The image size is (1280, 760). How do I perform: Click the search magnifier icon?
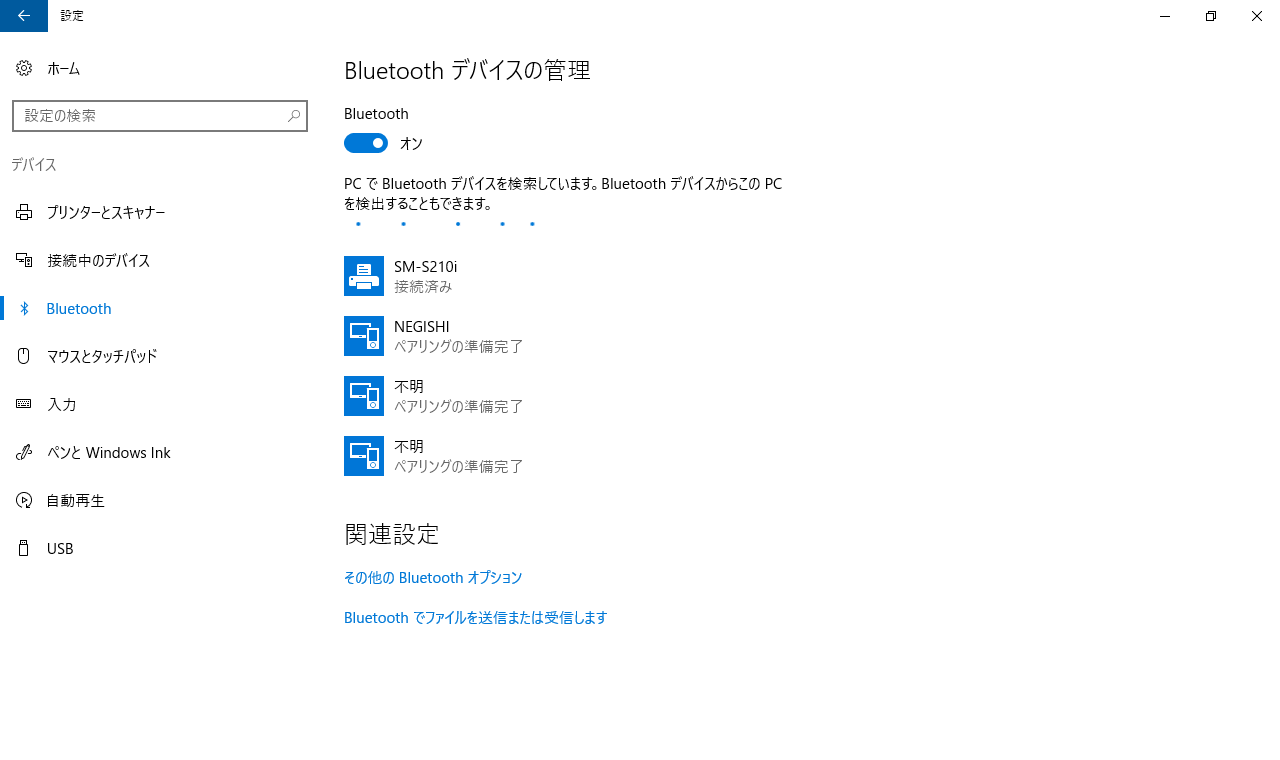point(294,116)
